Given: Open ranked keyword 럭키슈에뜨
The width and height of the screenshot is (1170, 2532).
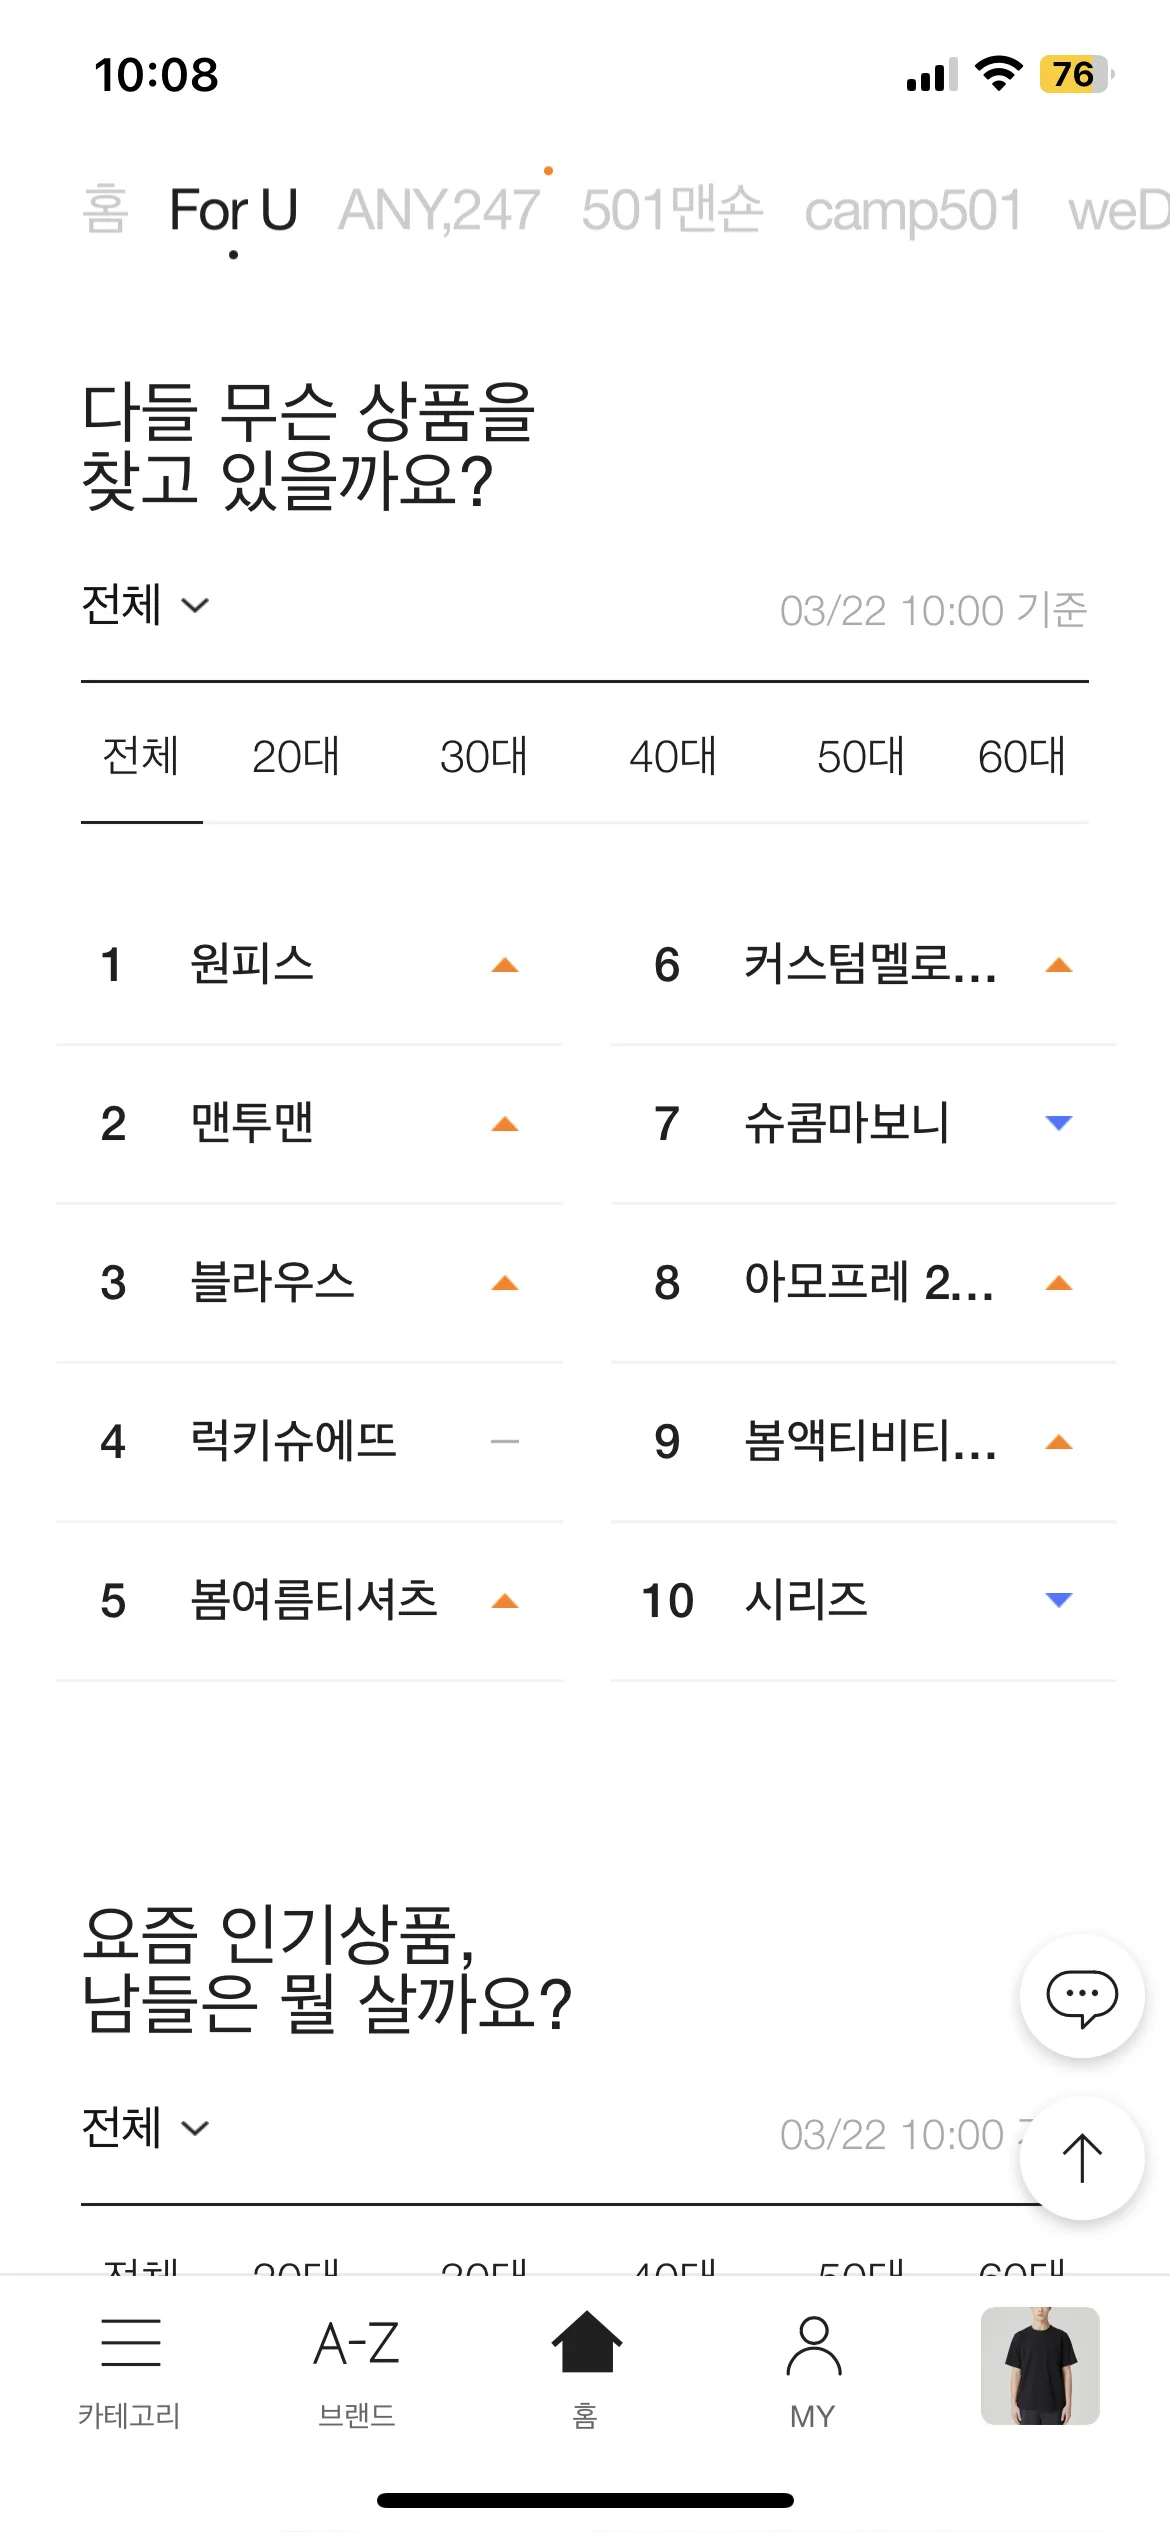Looking at the screenshot, I should (294, 1441).
